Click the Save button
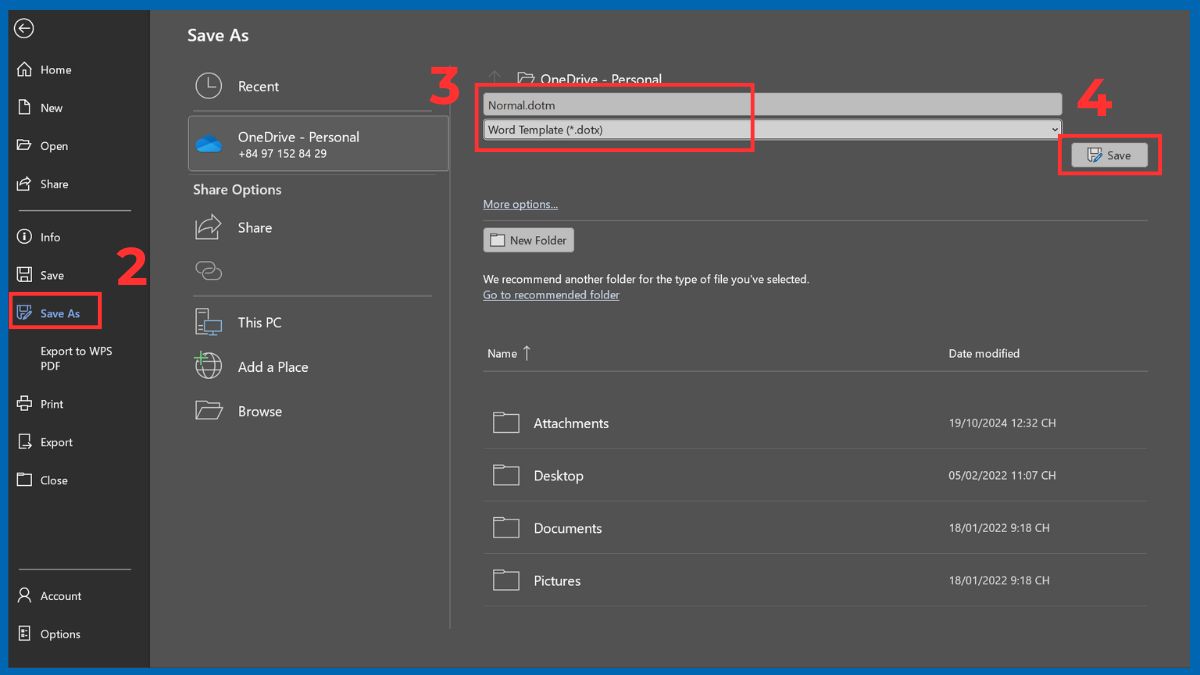The height and width of the screenshot is (675, 1200). click(x=1109, y=155)
